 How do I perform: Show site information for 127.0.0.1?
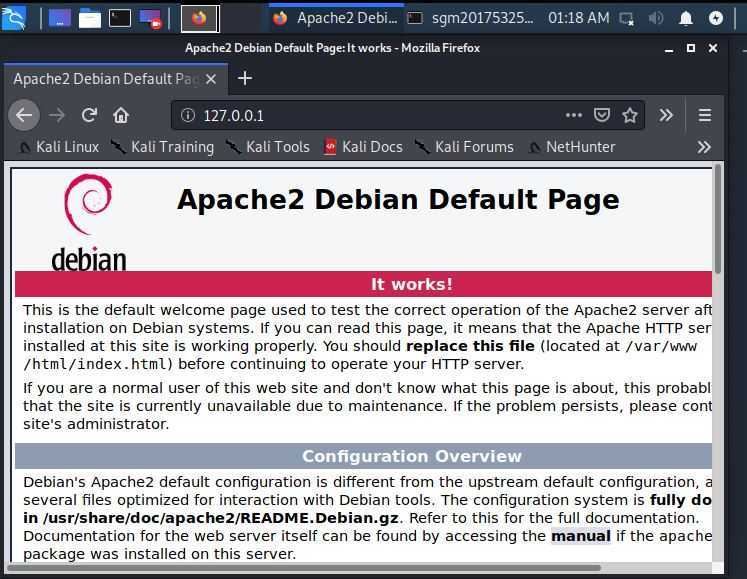[188, 115]
